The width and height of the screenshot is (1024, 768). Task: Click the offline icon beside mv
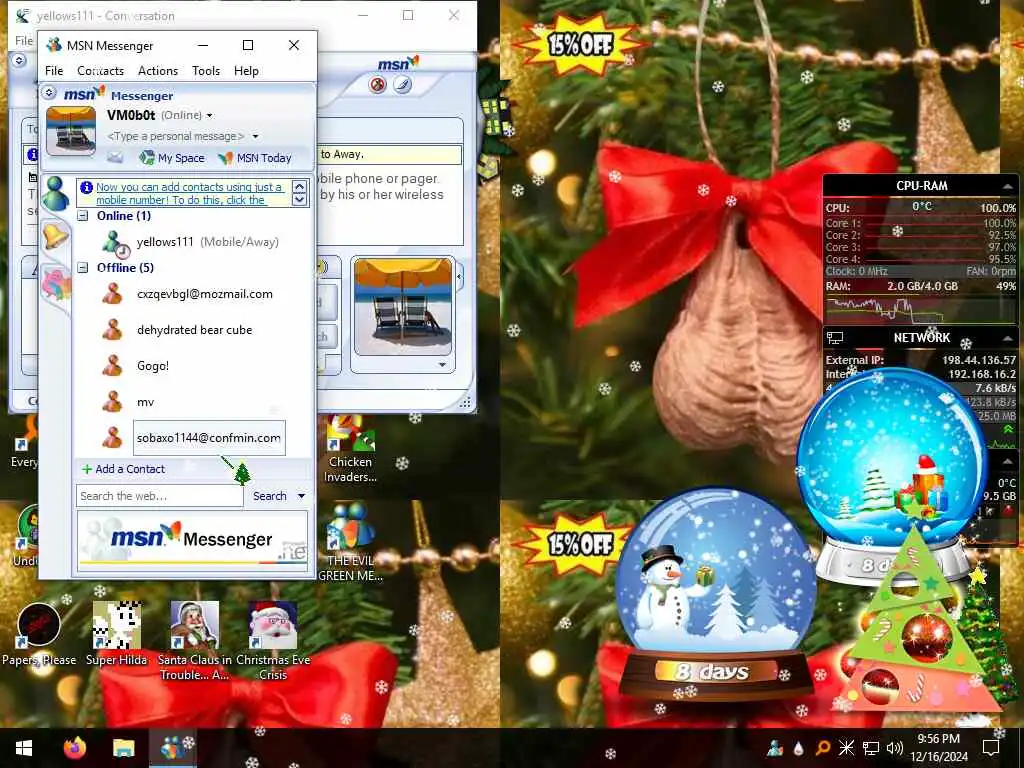(x=112, y=402)
